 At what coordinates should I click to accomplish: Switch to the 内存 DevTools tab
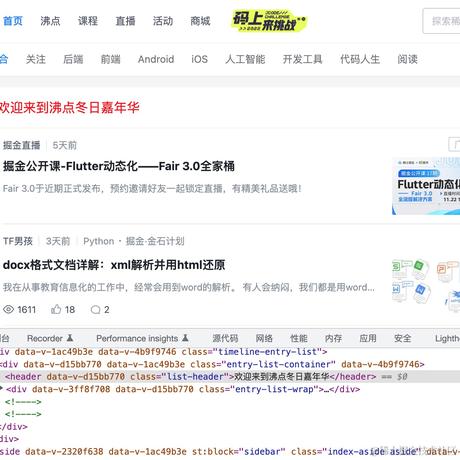333,338
